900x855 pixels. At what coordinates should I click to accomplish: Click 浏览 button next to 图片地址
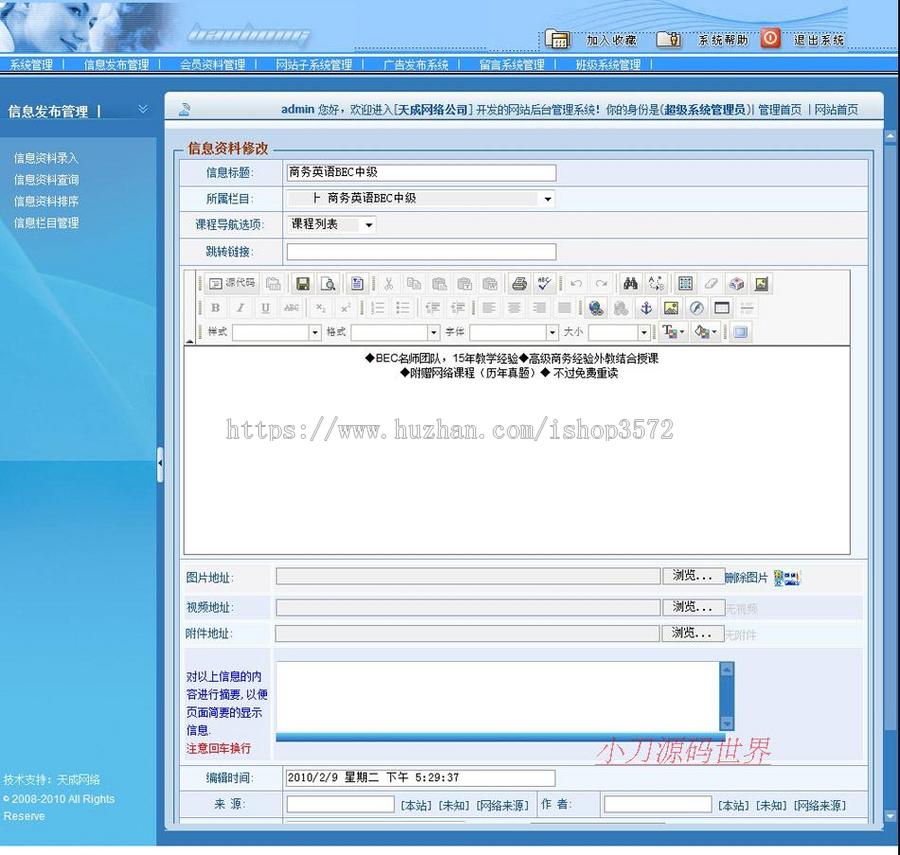[692, 574]
